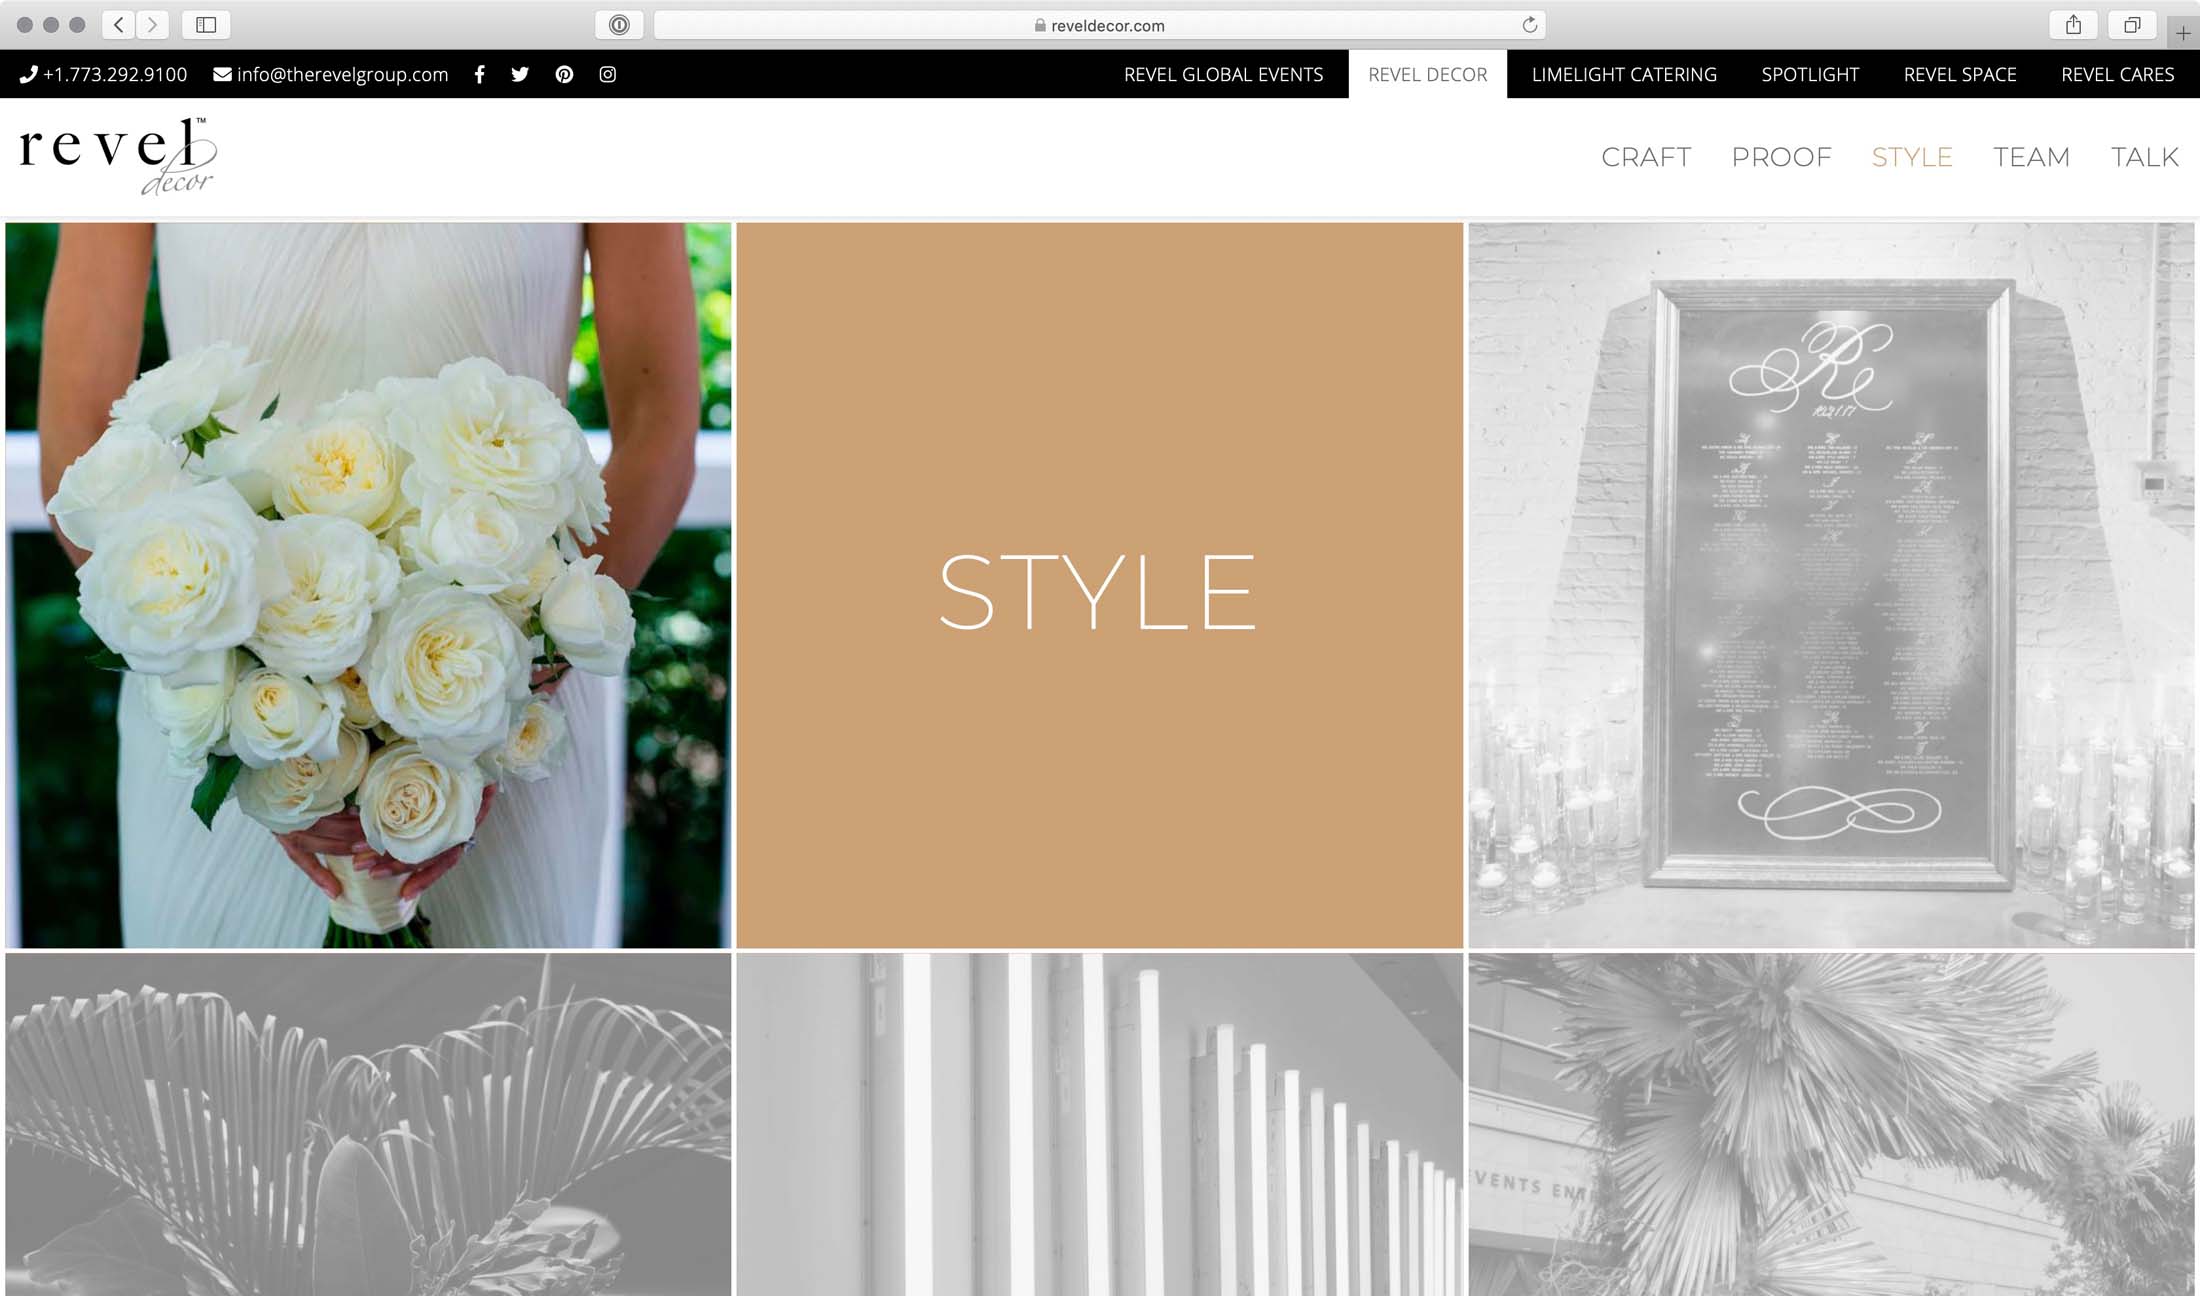Image resolution: width=2200 pixels, height=1296 pixels.
Task: Click the tan STYLE color tile
Action: tap(1099, 585)
